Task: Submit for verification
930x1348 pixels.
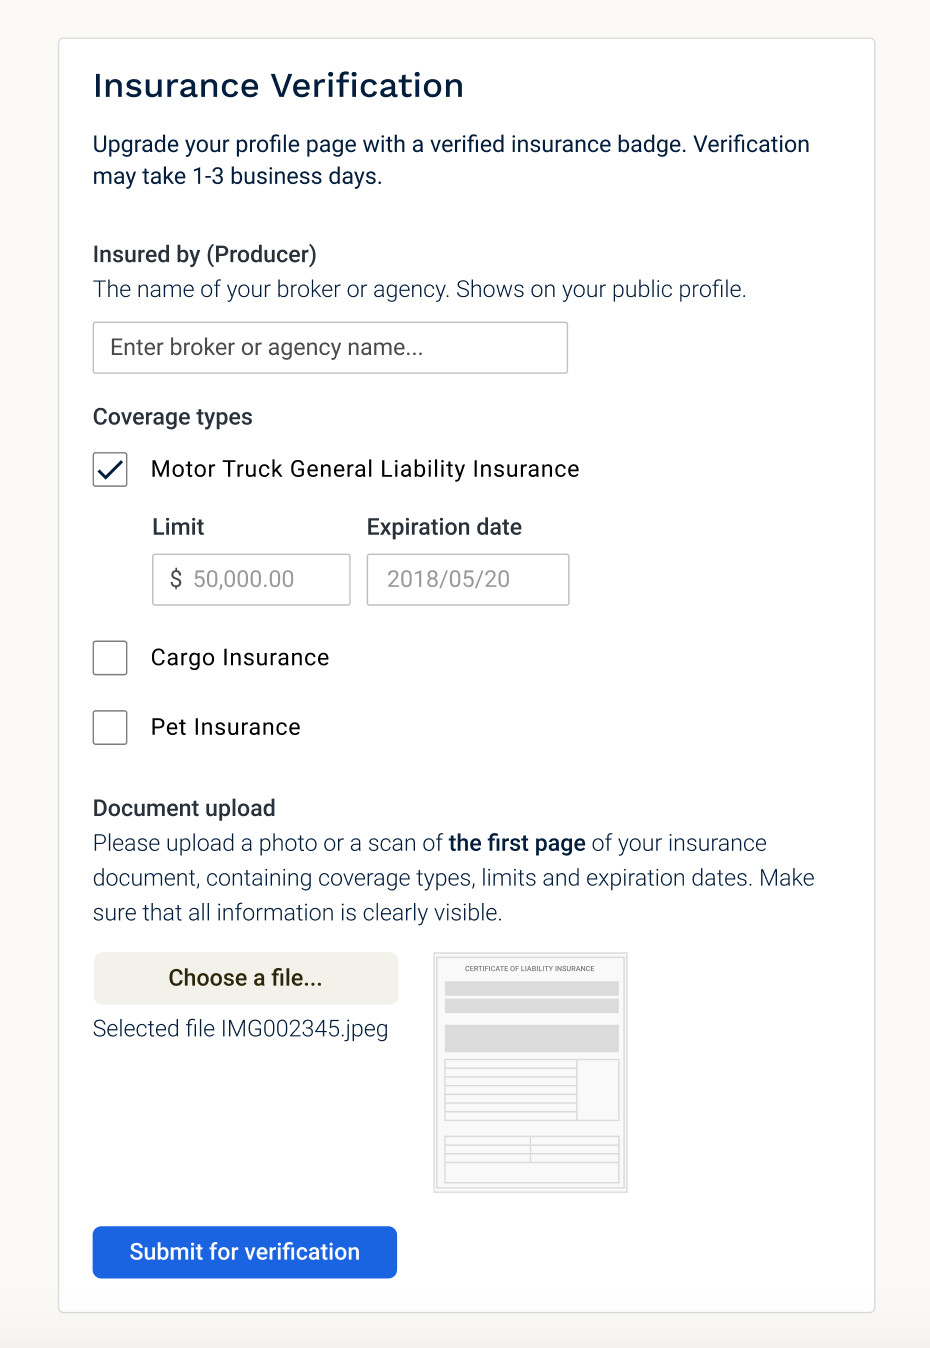Action: click(245, 1252)
